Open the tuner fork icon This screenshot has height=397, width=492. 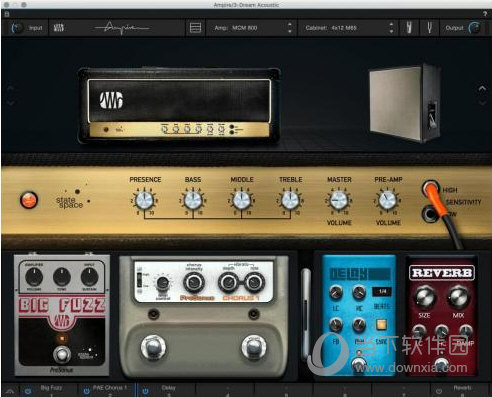point(430,28)
